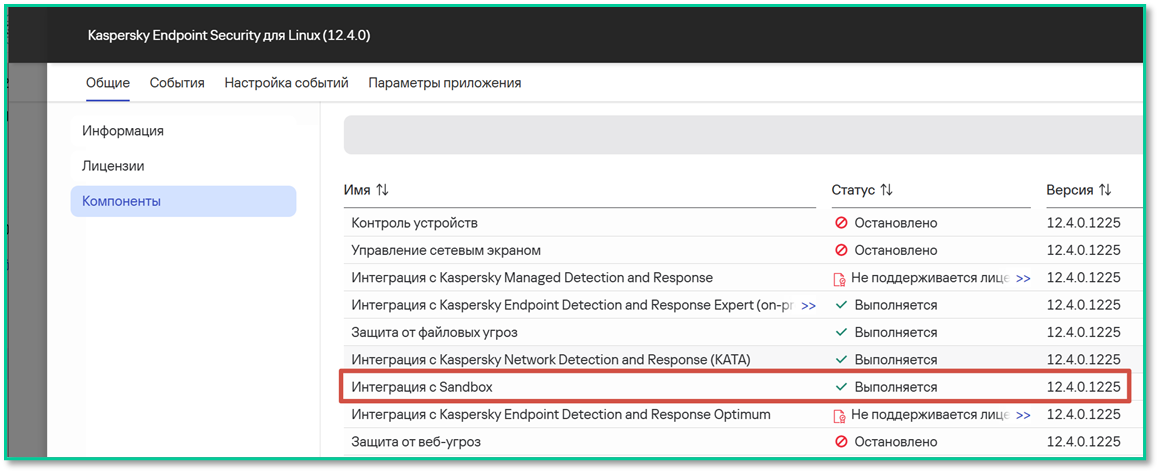This screenshot has width=1159, height=473.
Task: Select Информация in the sidebar
Action: tap(123, 131)
